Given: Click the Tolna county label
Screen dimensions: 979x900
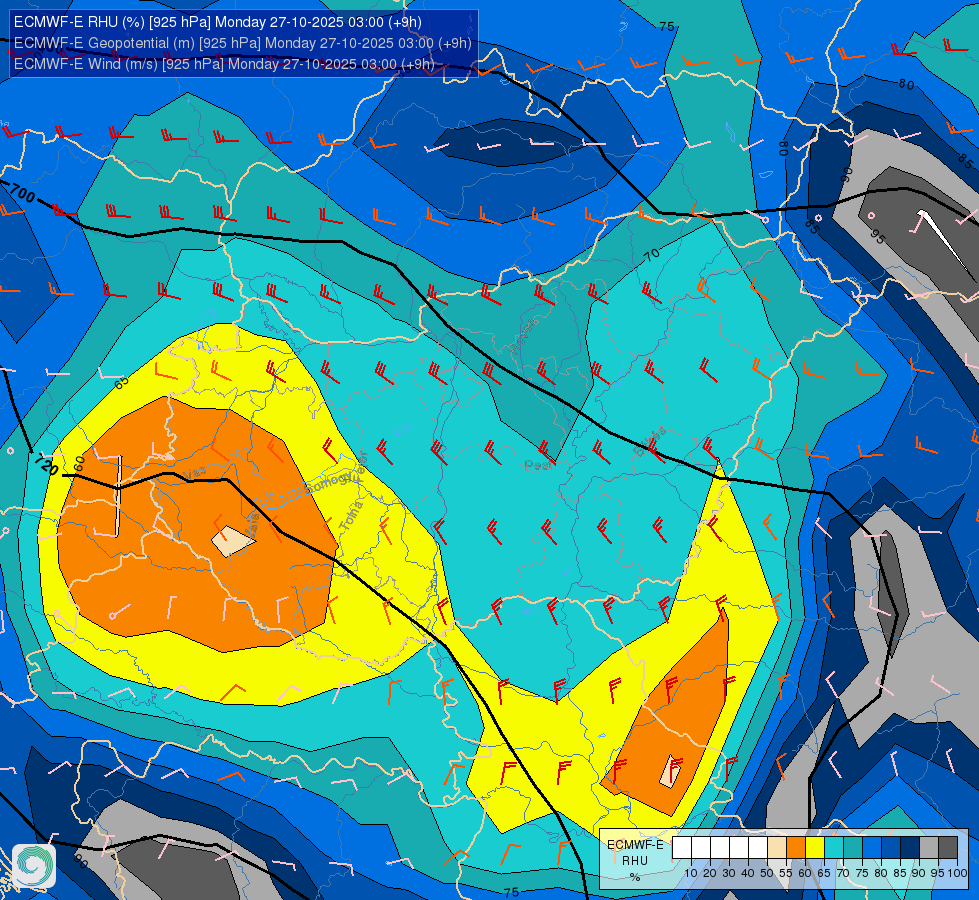Looking at the screenshot, I should pyautogui.click(x=351, y=517).
